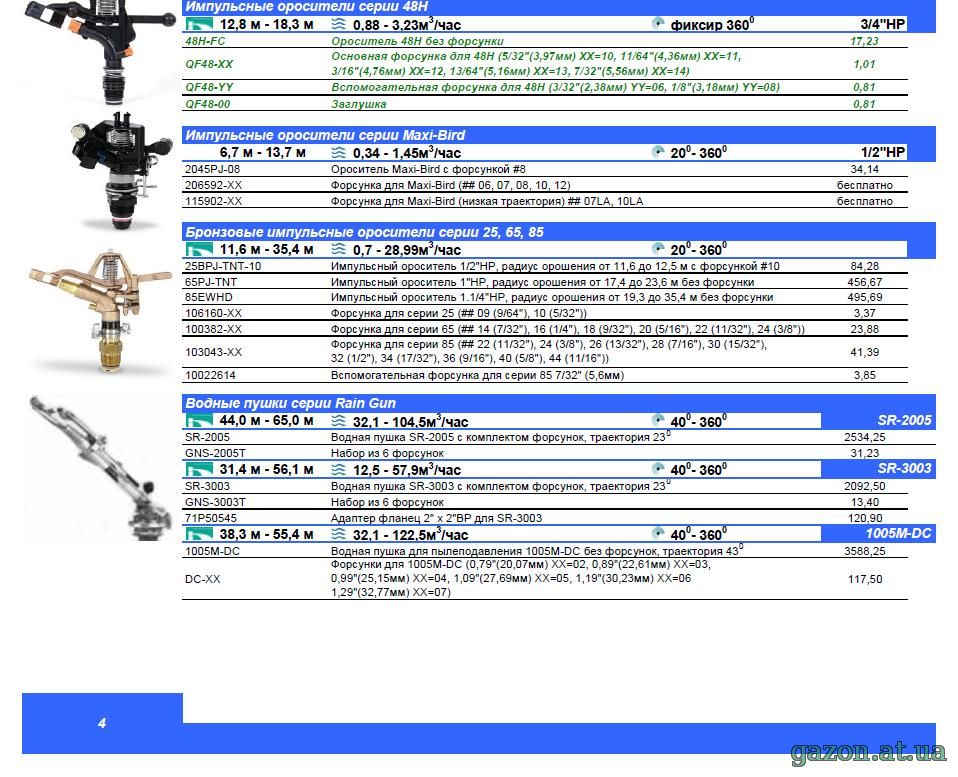Click the 3/4"HP thread size label
Viewport: 958px width, 777px height.
pyautogui.click(x=883, y=24)
